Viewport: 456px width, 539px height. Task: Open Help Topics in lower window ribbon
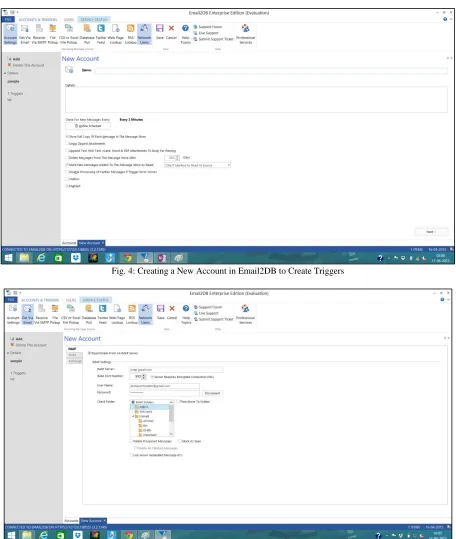coord(186,314)
